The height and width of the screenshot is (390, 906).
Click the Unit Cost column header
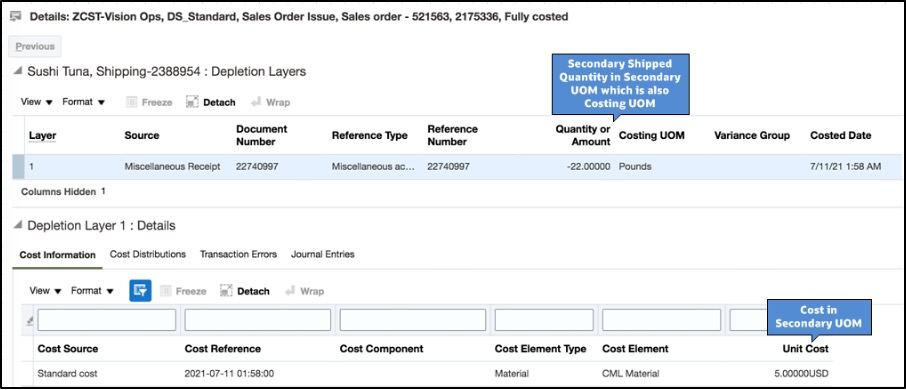click(805, 349)
